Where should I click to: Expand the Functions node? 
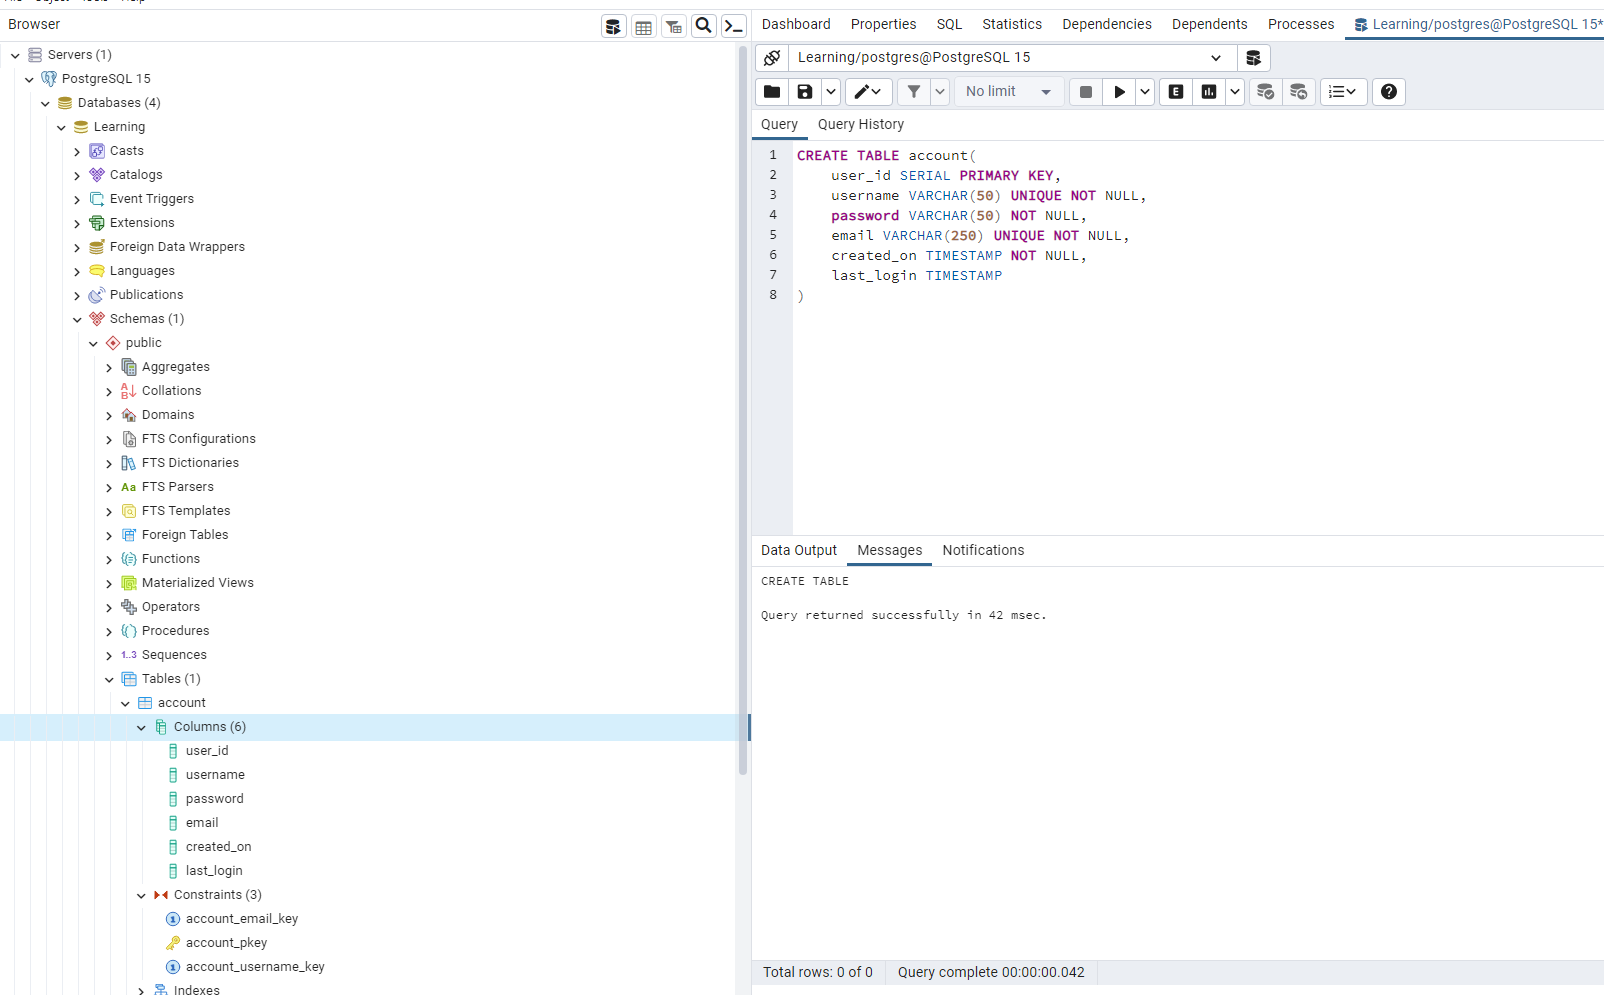click(x=109, y=560)
